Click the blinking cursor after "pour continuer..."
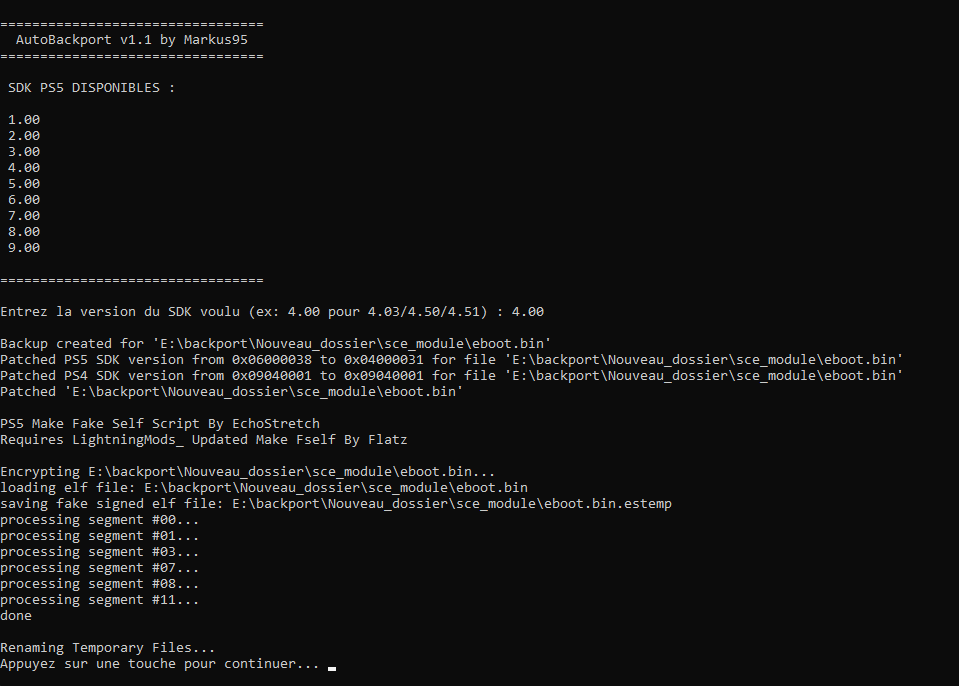The image size is (959, 686). tap(332, 667)
